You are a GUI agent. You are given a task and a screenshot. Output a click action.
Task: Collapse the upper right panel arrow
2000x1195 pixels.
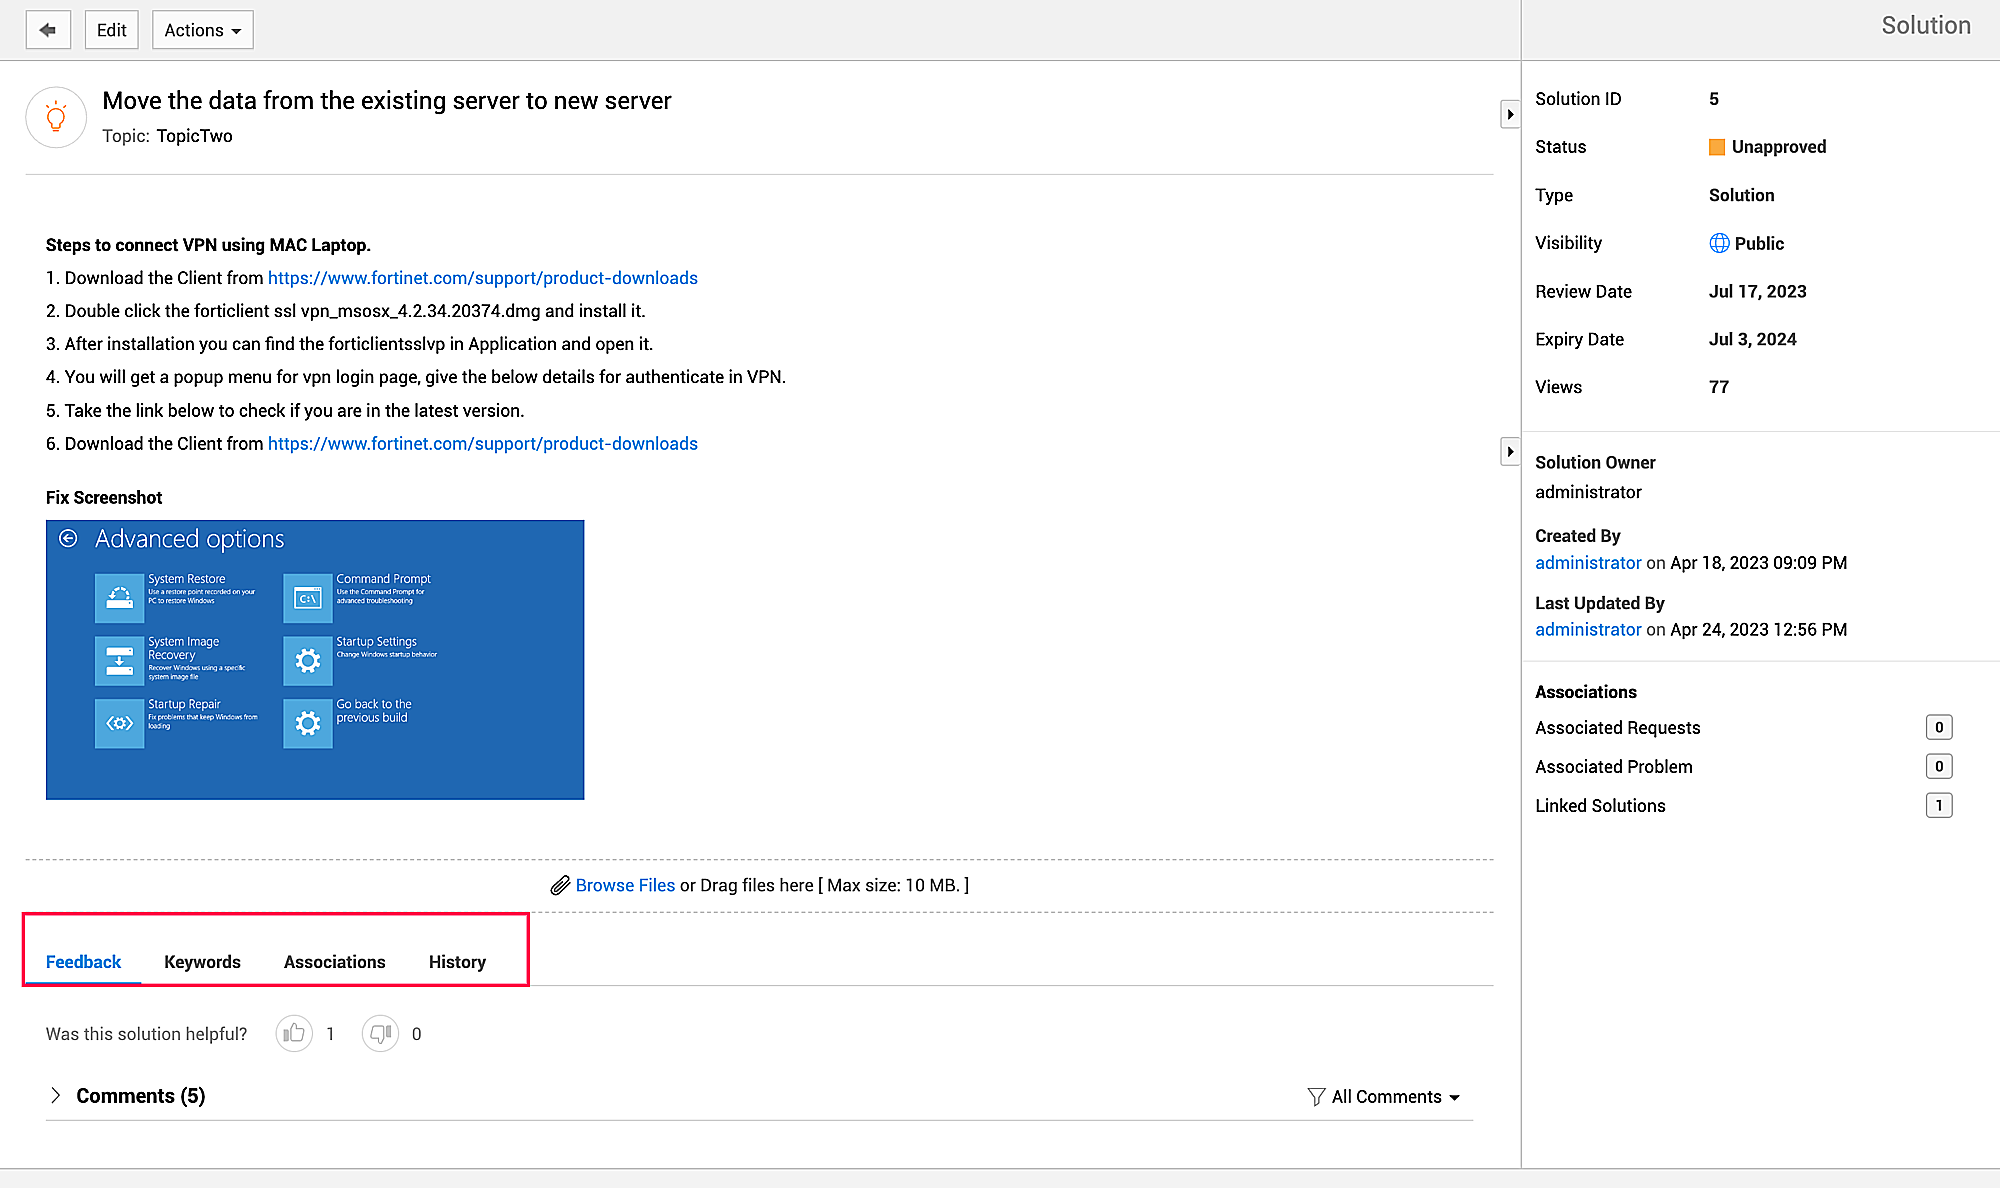pyautogui.click(x=1510, y=114)
